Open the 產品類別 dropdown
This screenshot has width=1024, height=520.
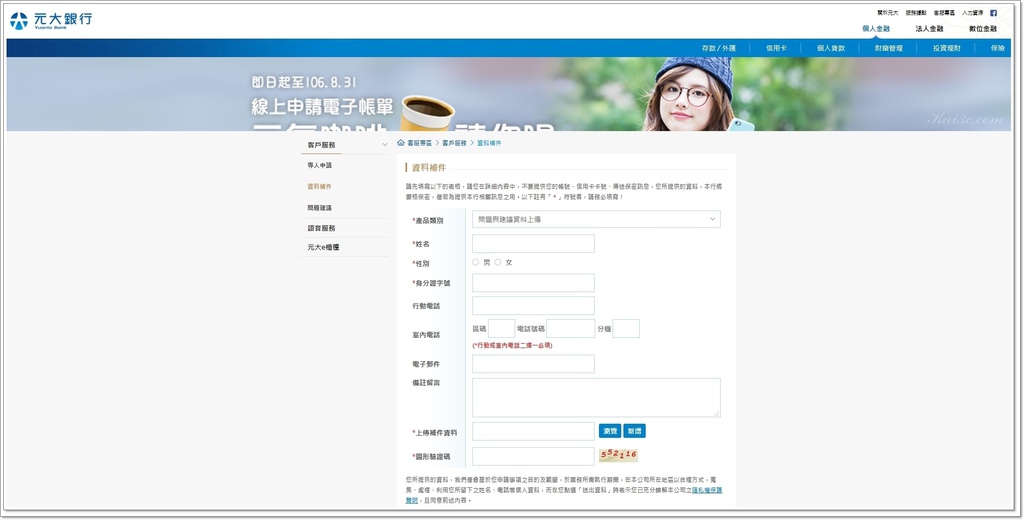pyautogui.click(x=596, y=219)
